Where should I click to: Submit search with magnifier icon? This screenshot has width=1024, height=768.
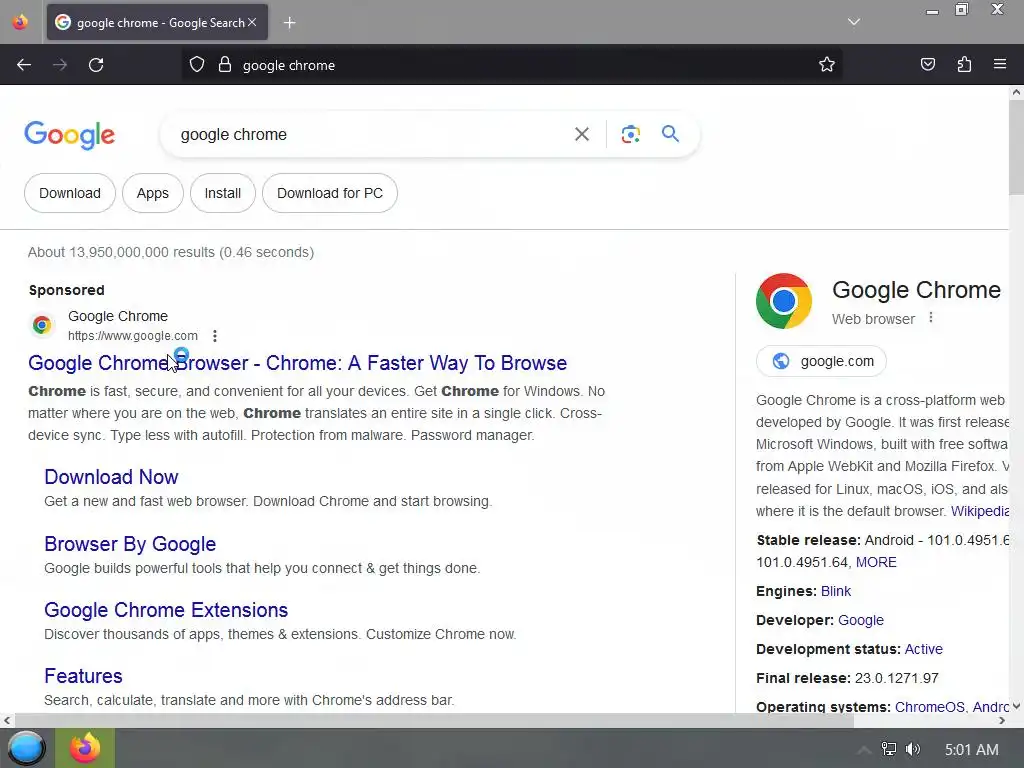[670, 134]
